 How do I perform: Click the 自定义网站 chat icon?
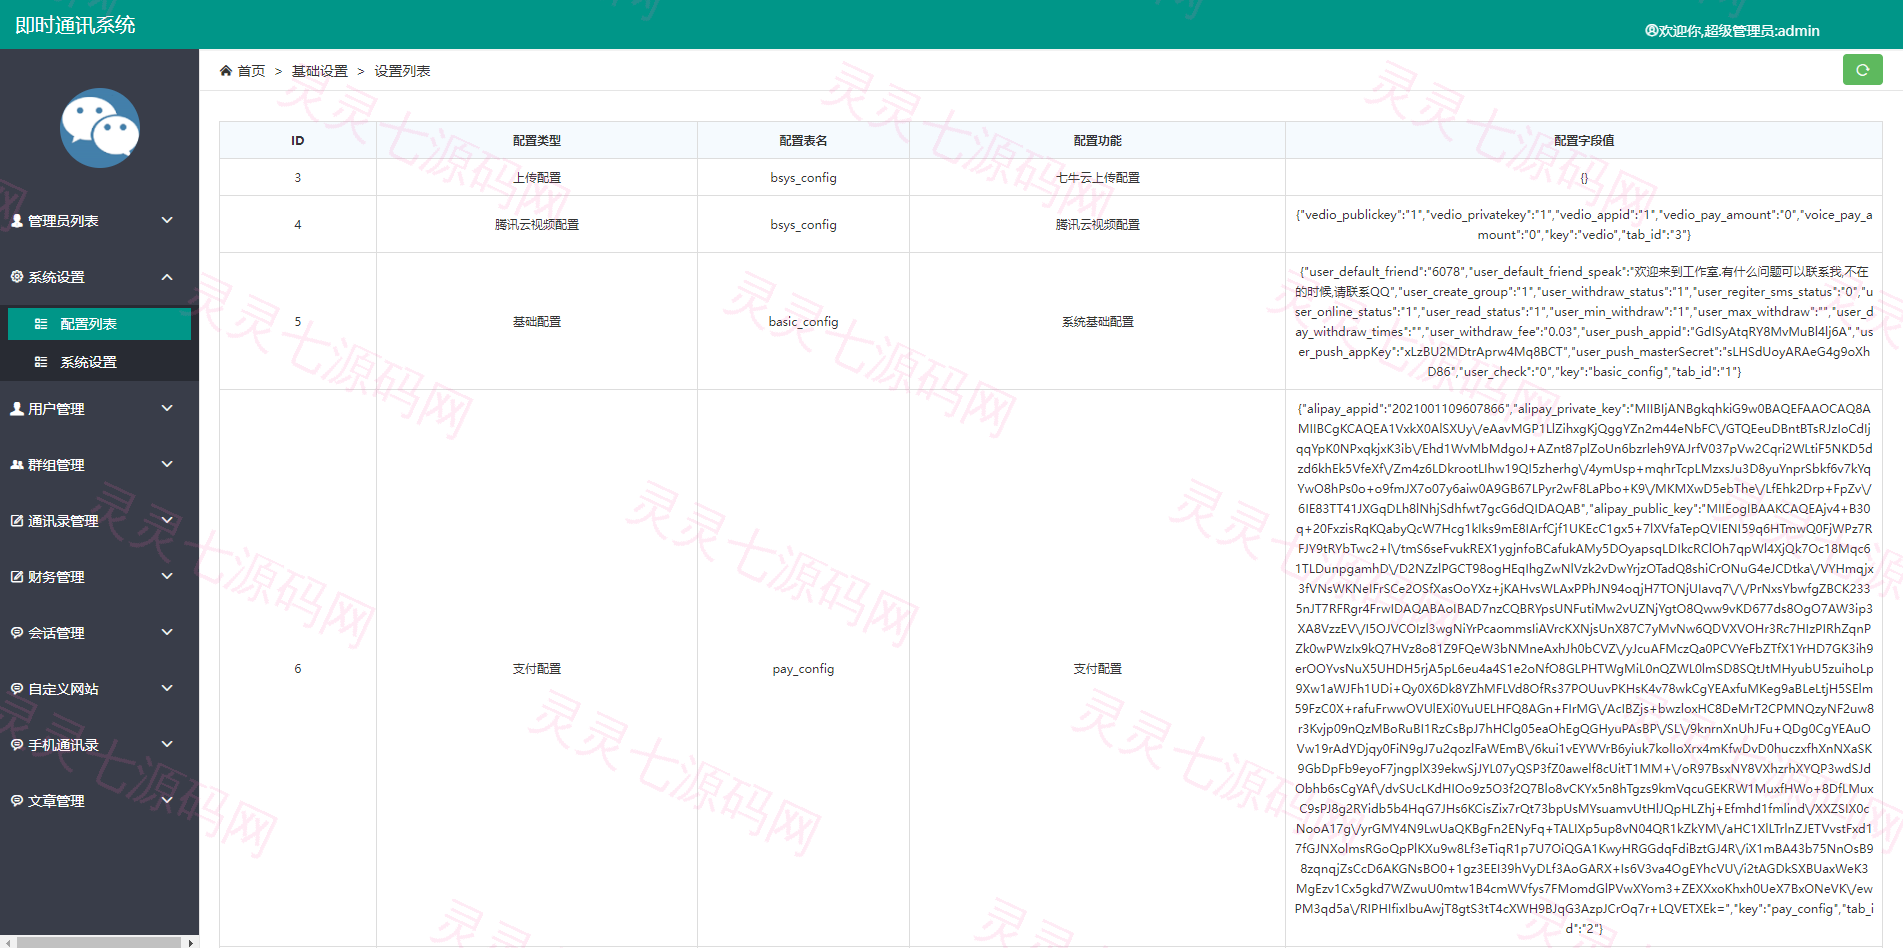click(x=17, y=689)
